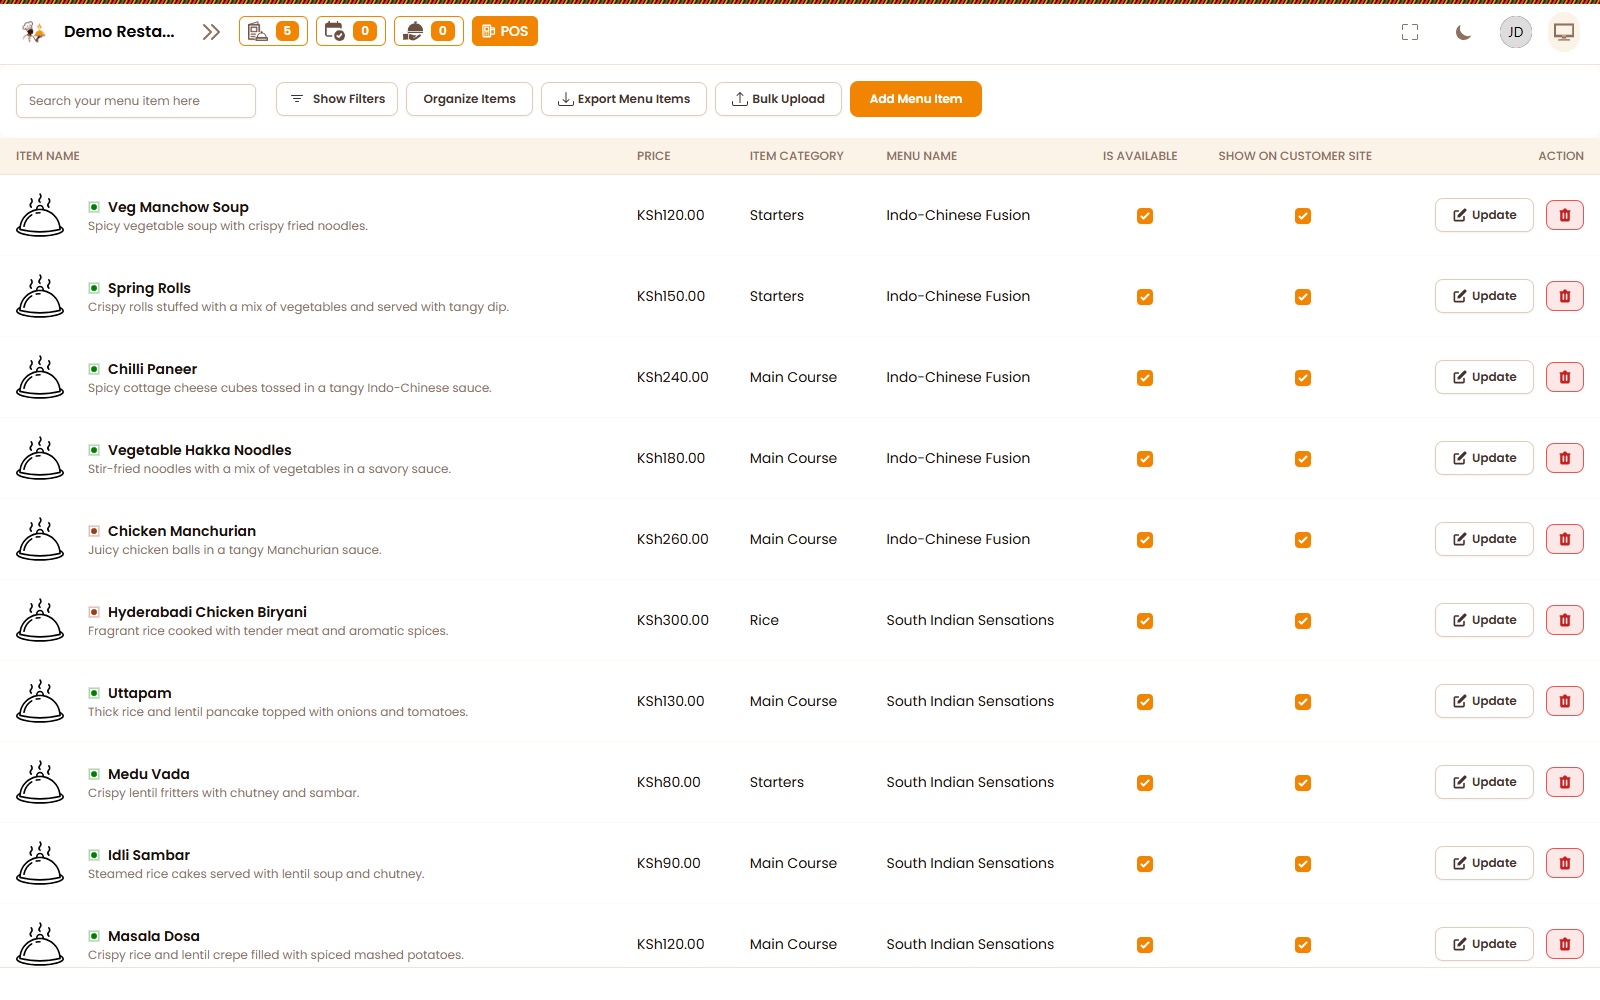This screenshot has width=1600, height=1000.
Task: Update Veg Manchow Soup
Action: point(1484,215)
